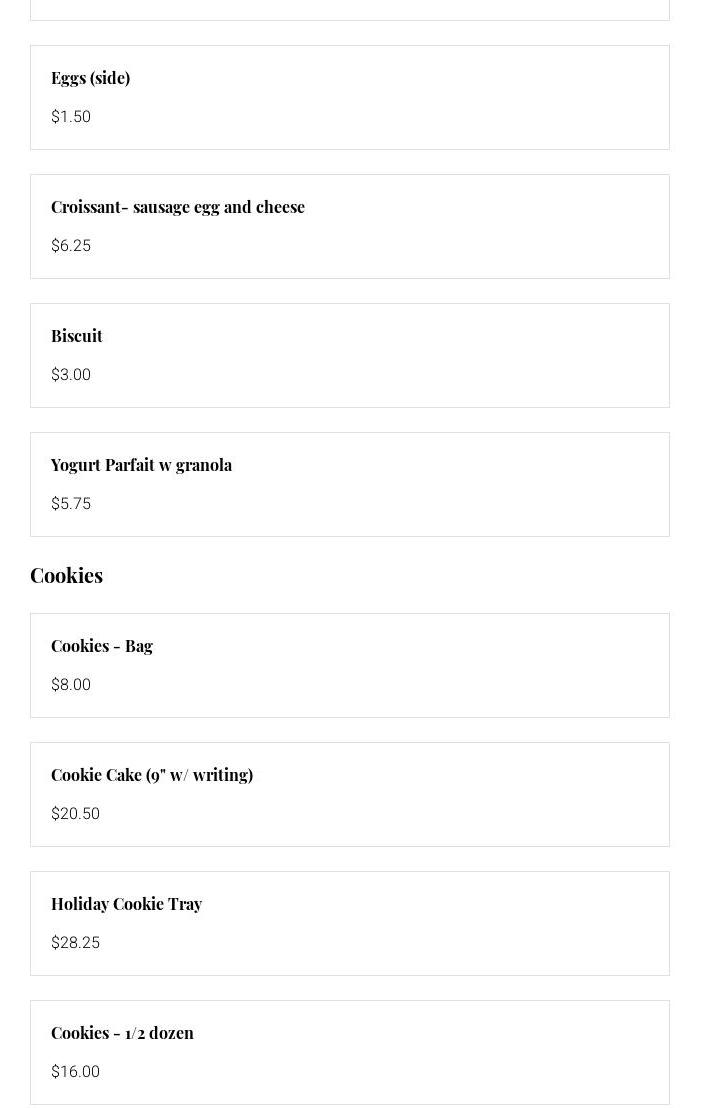Click empty space in Holiday Cookie Tray card
This screenshot has height=1108, width=705.
[450, 924]
